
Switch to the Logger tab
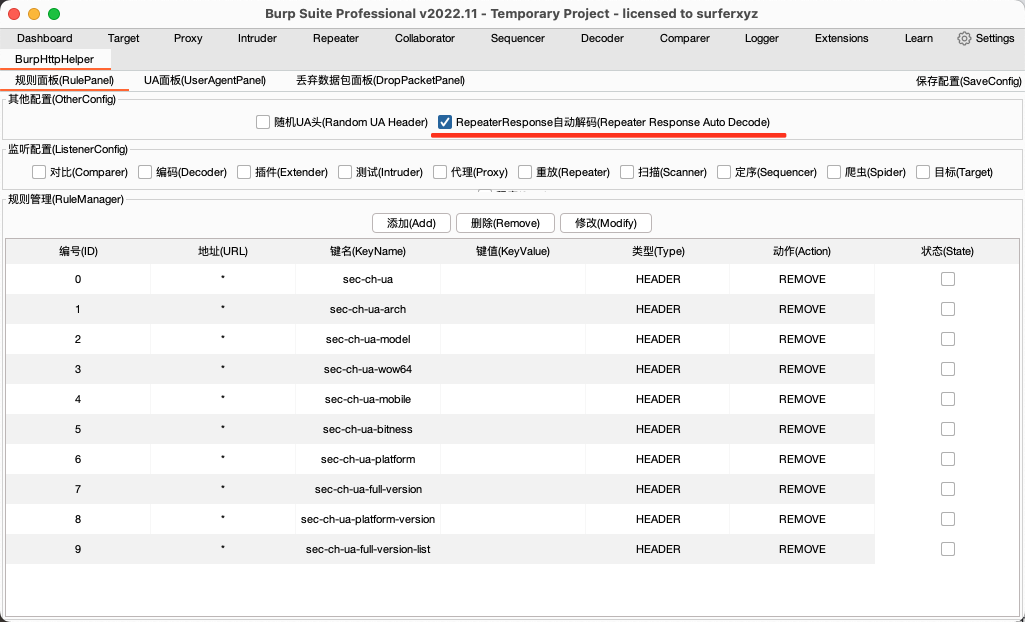(x=762, y=39)
